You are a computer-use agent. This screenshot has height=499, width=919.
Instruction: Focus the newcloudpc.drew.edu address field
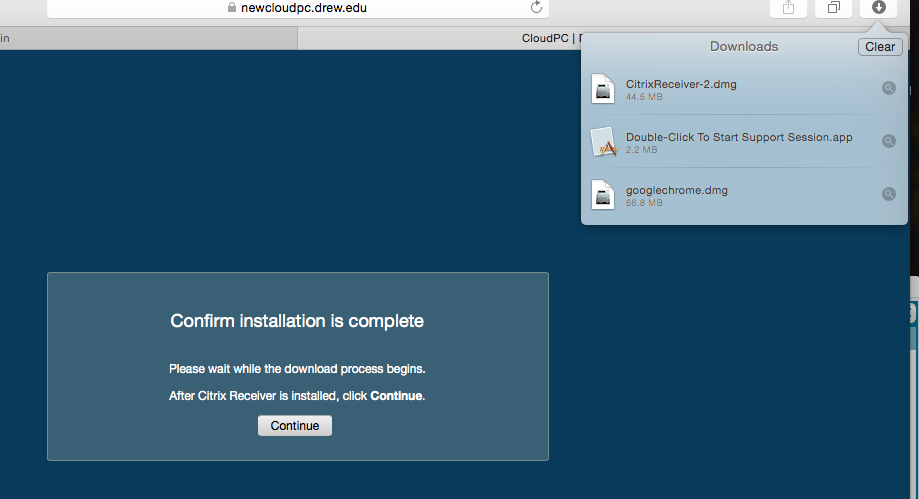pos(298,8)
